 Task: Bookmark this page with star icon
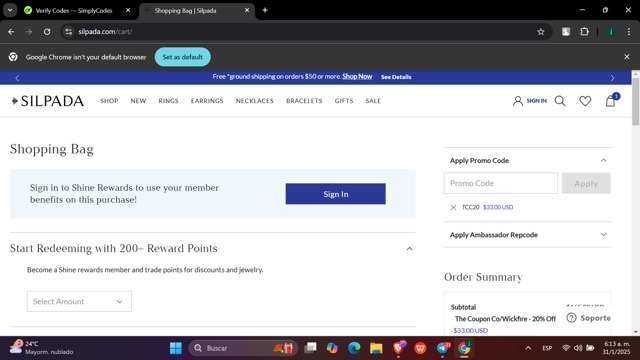click(541, 31)
